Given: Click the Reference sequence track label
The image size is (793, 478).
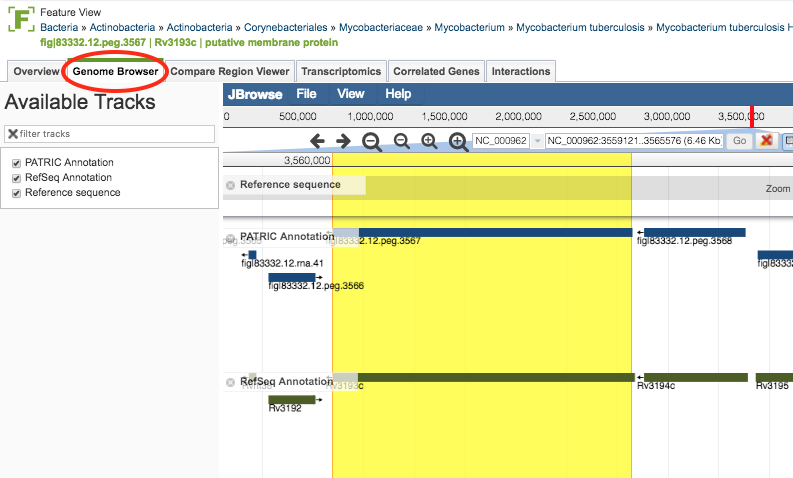Looking at the screenshot, I should point(290,185).
